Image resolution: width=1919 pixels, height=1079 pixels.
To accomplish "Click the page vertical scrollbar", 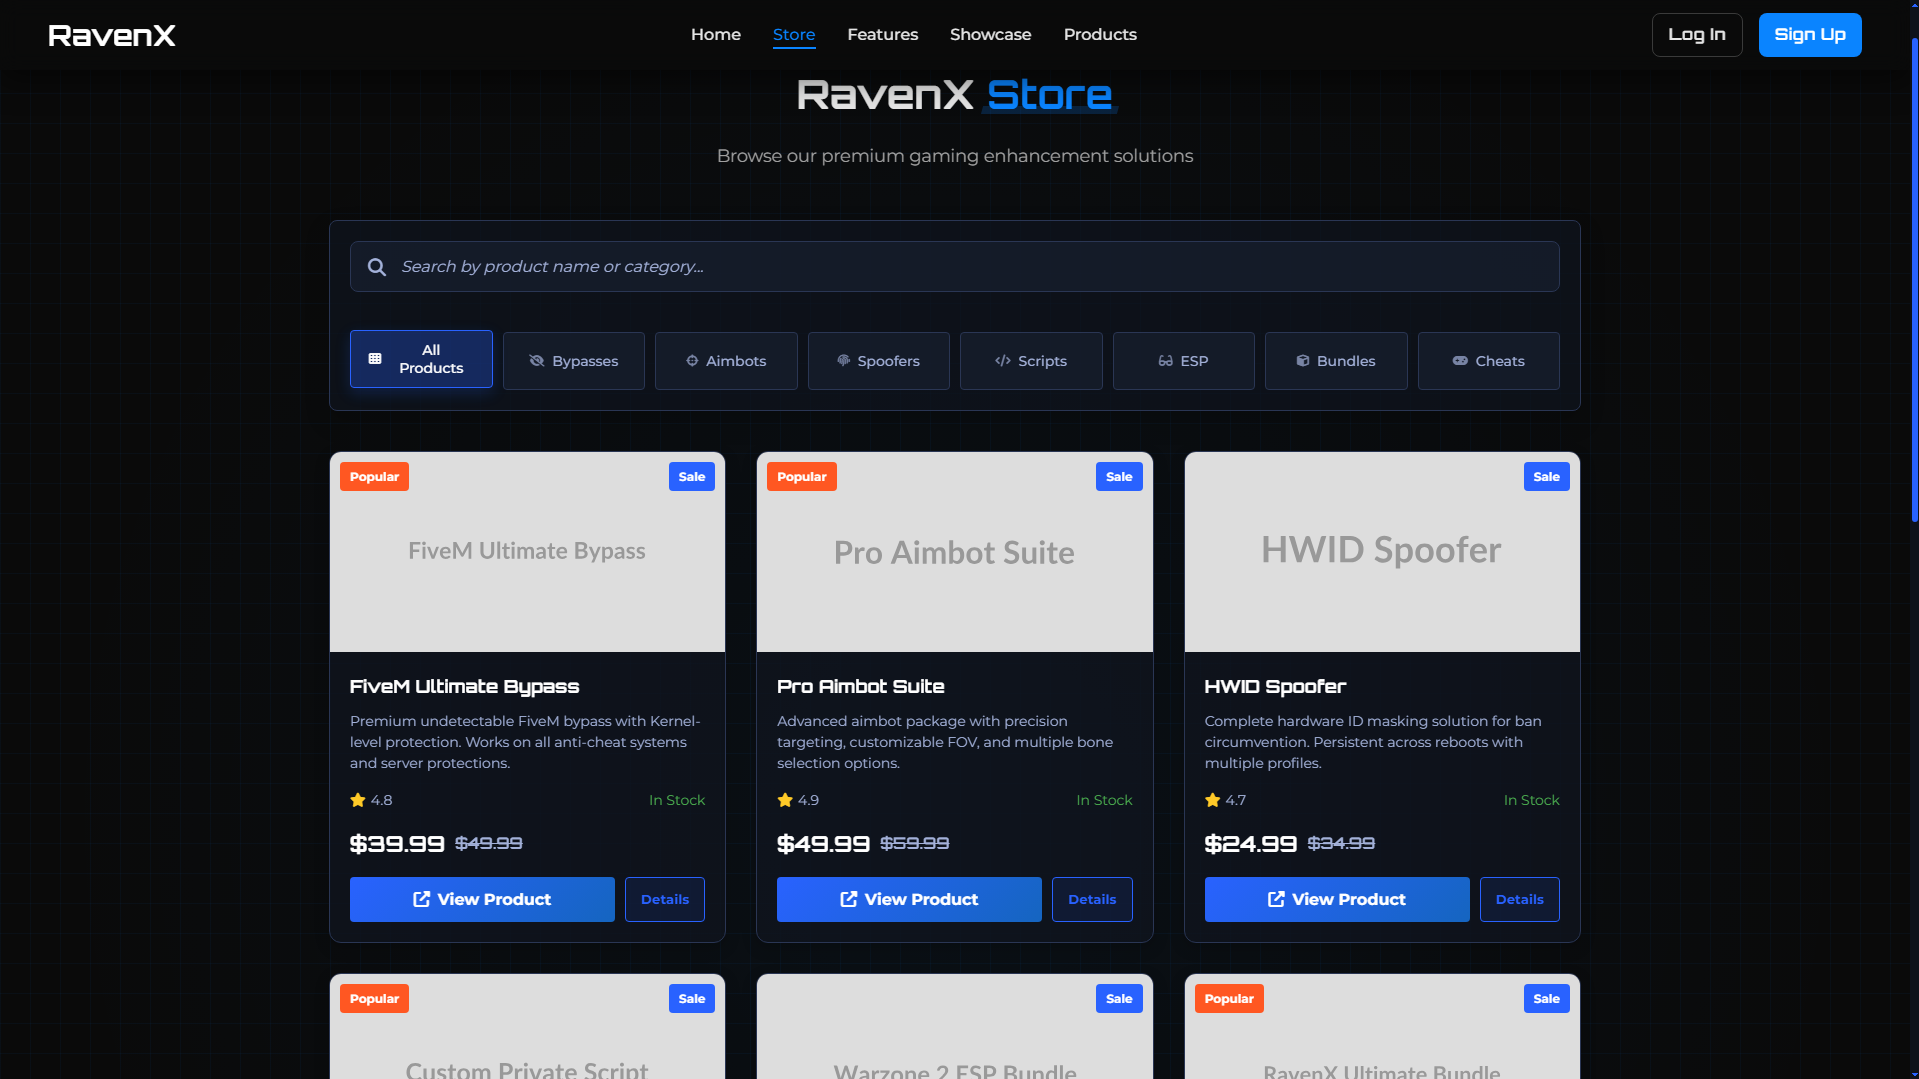I will pyautogui.click(x=1914, y=280).
